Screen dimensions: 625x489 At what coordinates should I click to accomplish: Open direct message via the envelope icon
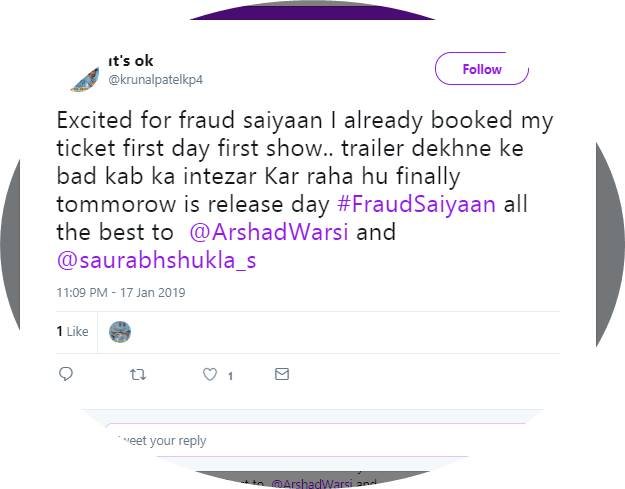coord(282,374)
